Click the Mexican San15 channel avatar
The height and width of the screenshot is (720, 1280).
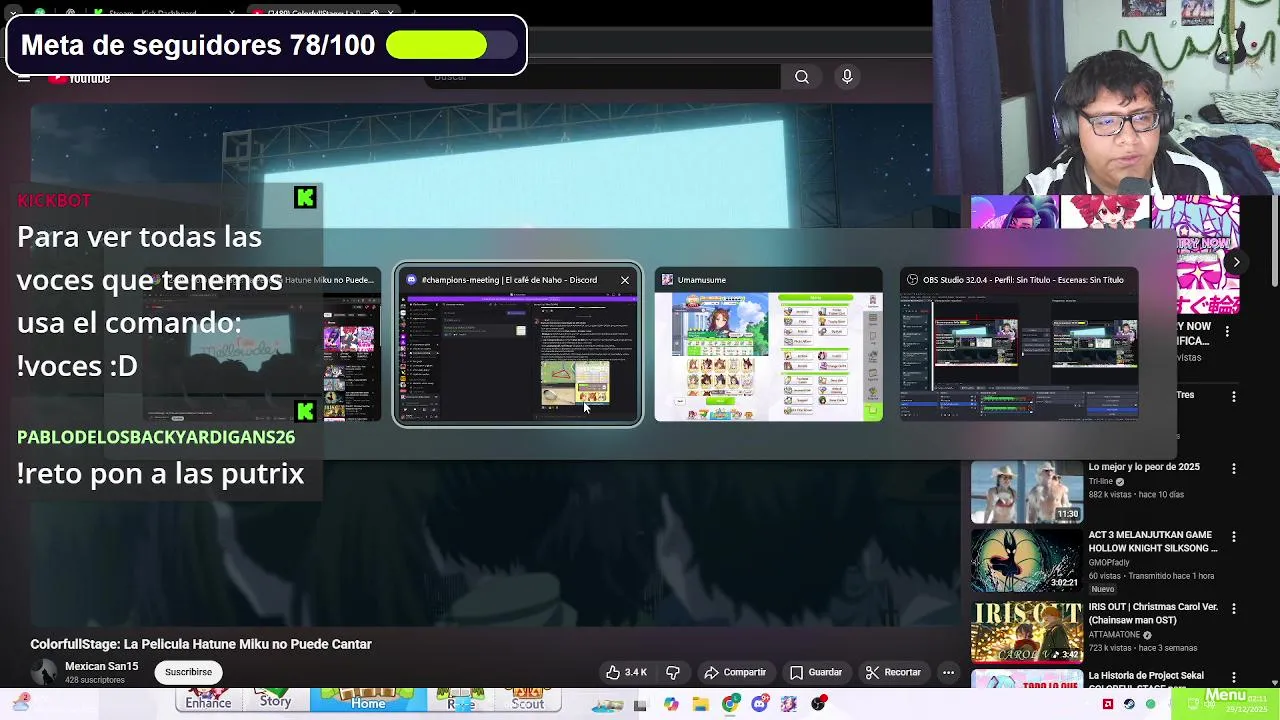coord(43,672)
